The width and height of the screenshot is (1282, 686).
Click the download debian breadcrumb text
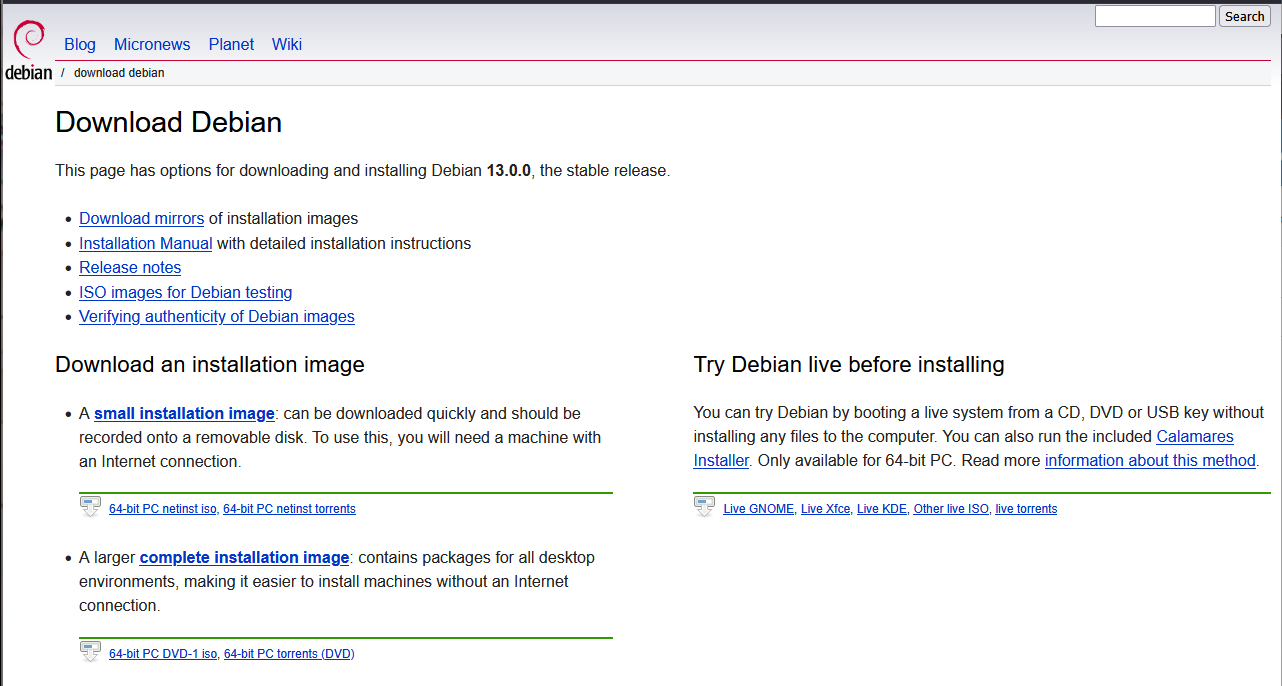(x=119, y=73)
